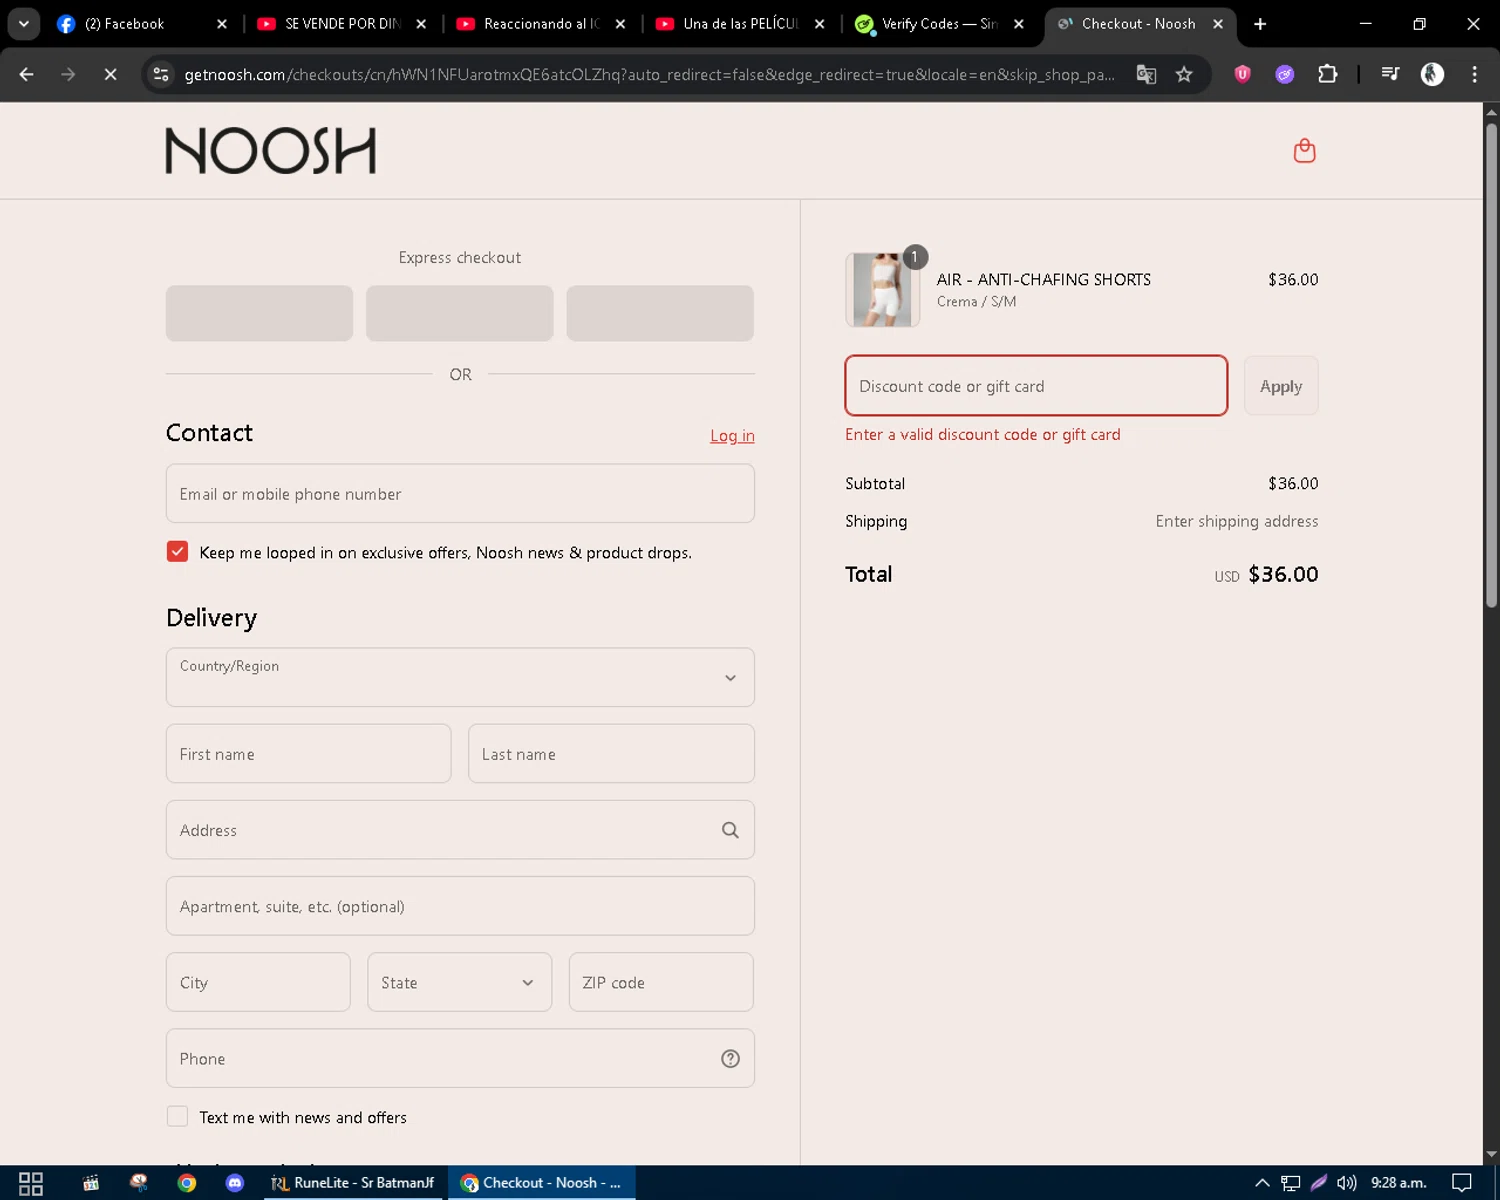Stop page loading with the X button
1500x1200 pixels.
110,74
